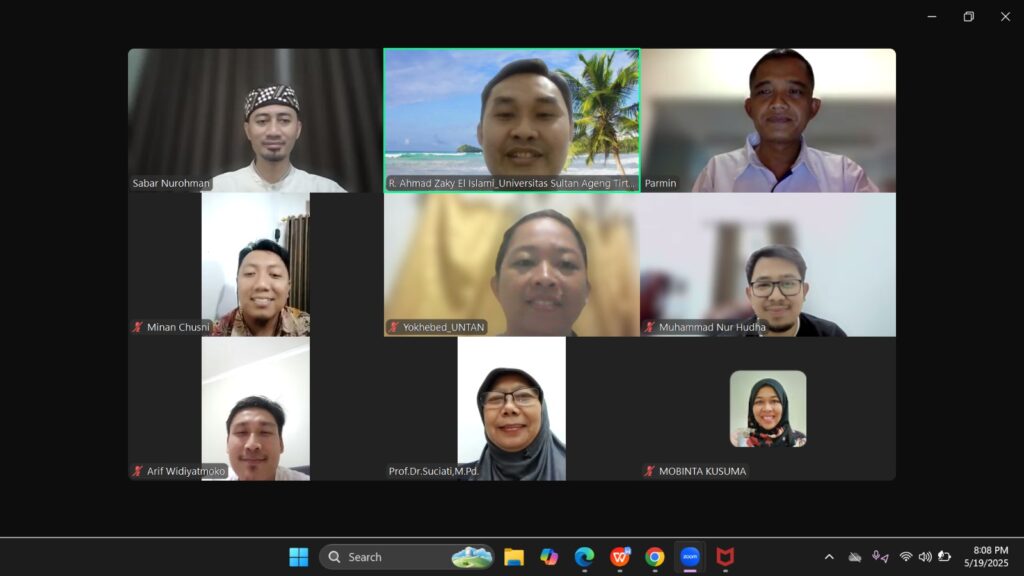Image resolution: width=1024 pixels, height=576 pixels.
Task: Click the 'Prof.Dr.Suciati,M.Pd.' name label
Action: [x=434, y=471]
